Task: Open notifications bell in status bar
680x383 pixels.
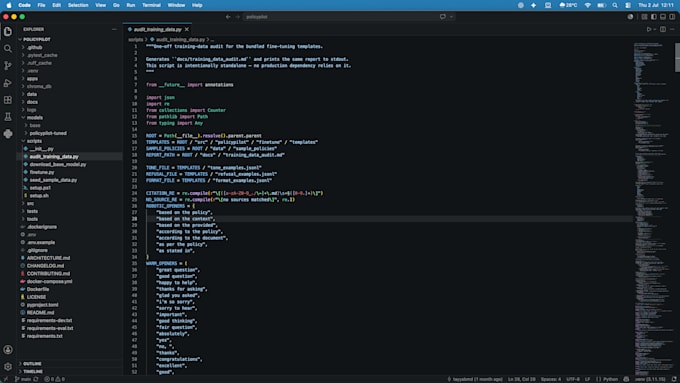Action: tap(674, 379)
